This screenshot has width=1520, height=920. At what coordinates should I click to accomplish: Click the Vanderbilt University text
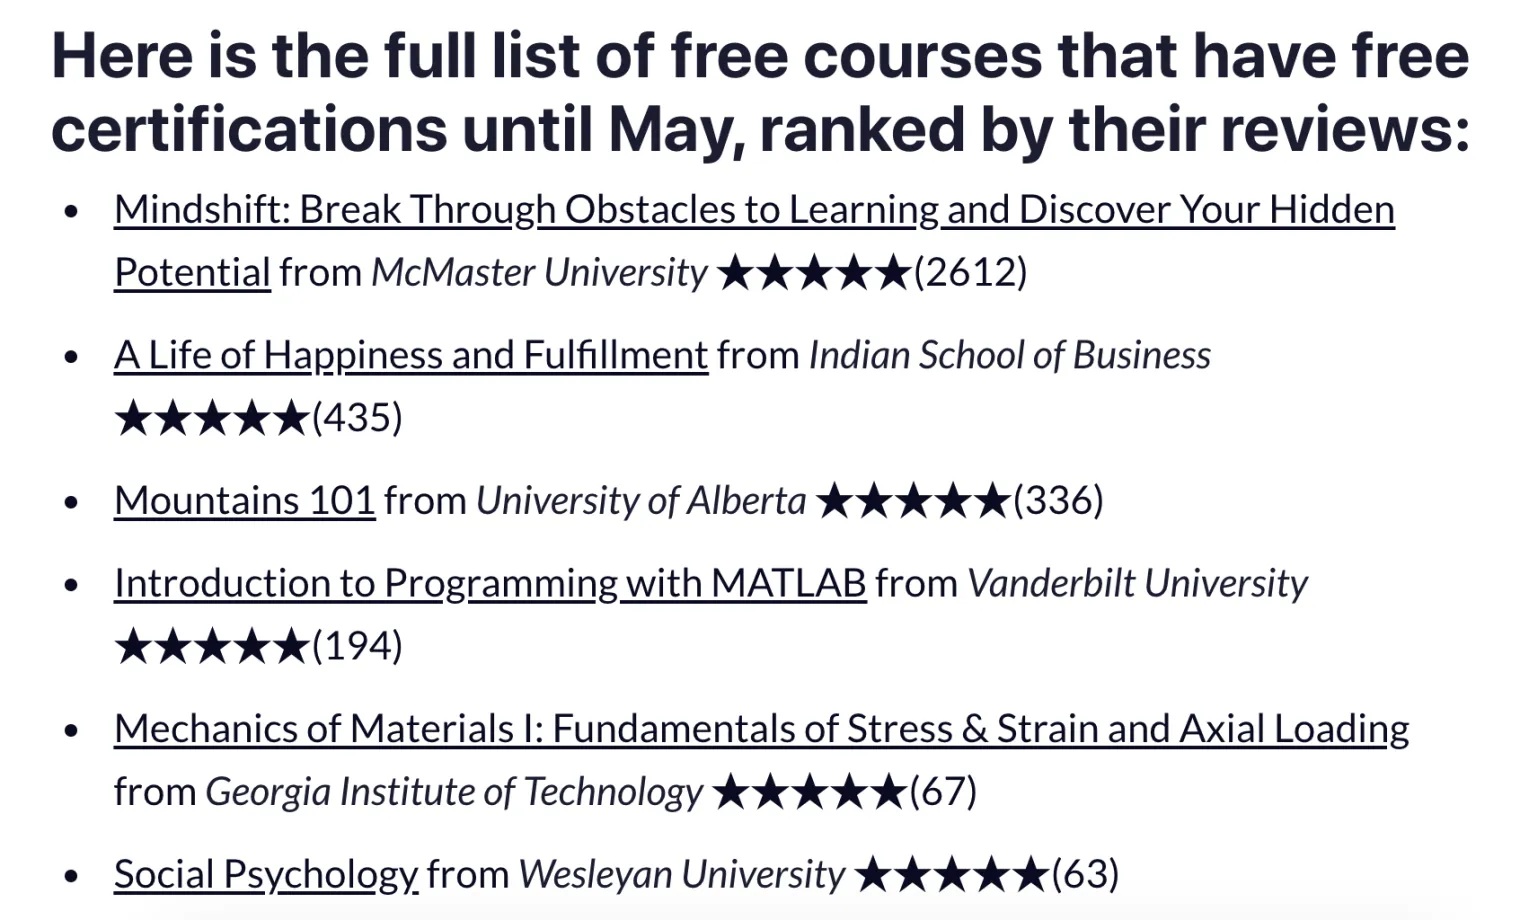click(x=1137, y=584)
